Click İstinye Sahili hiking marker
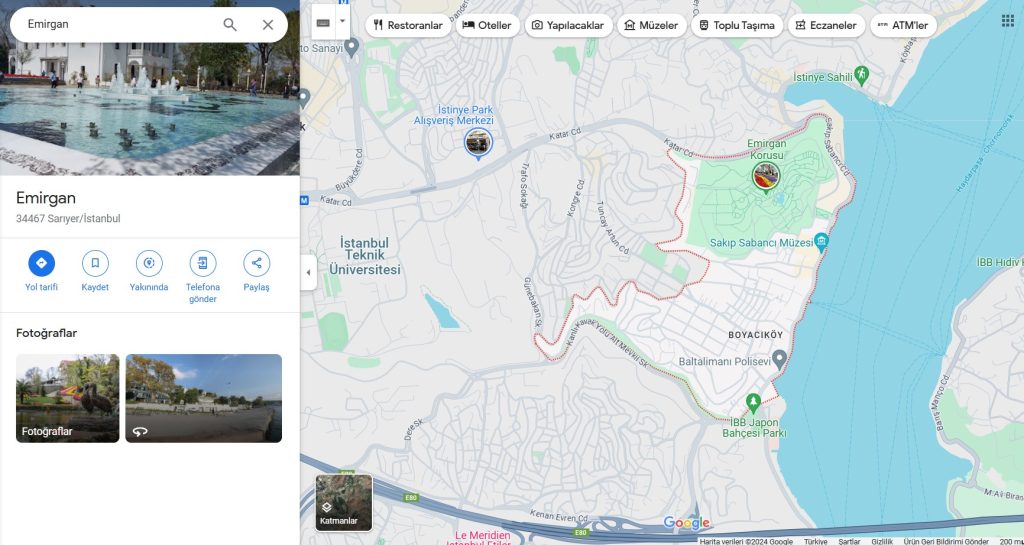 click(x=861, y=75)
